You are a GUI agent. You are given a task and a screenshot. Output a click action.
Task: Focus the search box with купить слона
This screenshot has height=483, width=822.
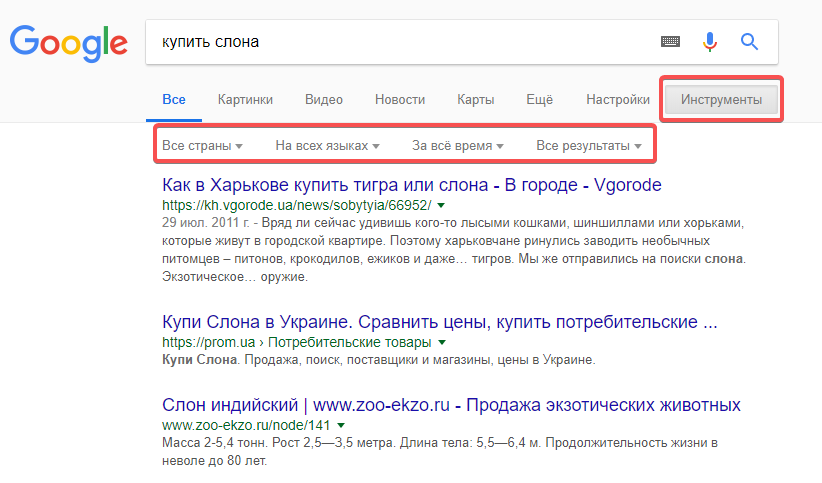pos(461,42)
